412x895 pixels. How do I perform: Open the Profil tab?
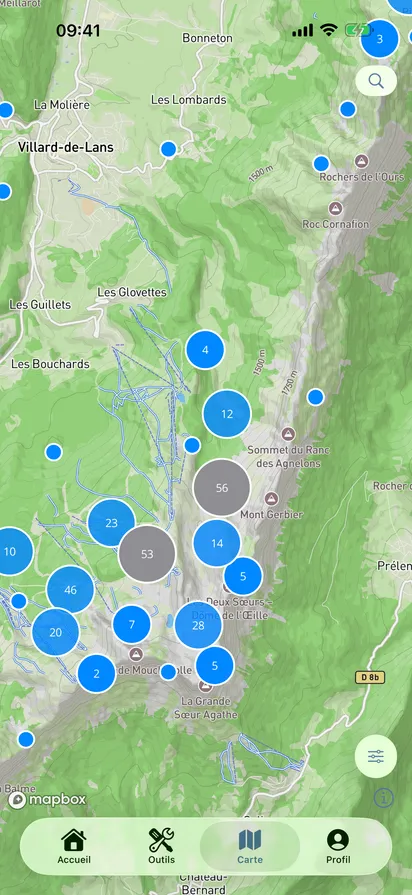pyautogui.click(x=338, y=847)
